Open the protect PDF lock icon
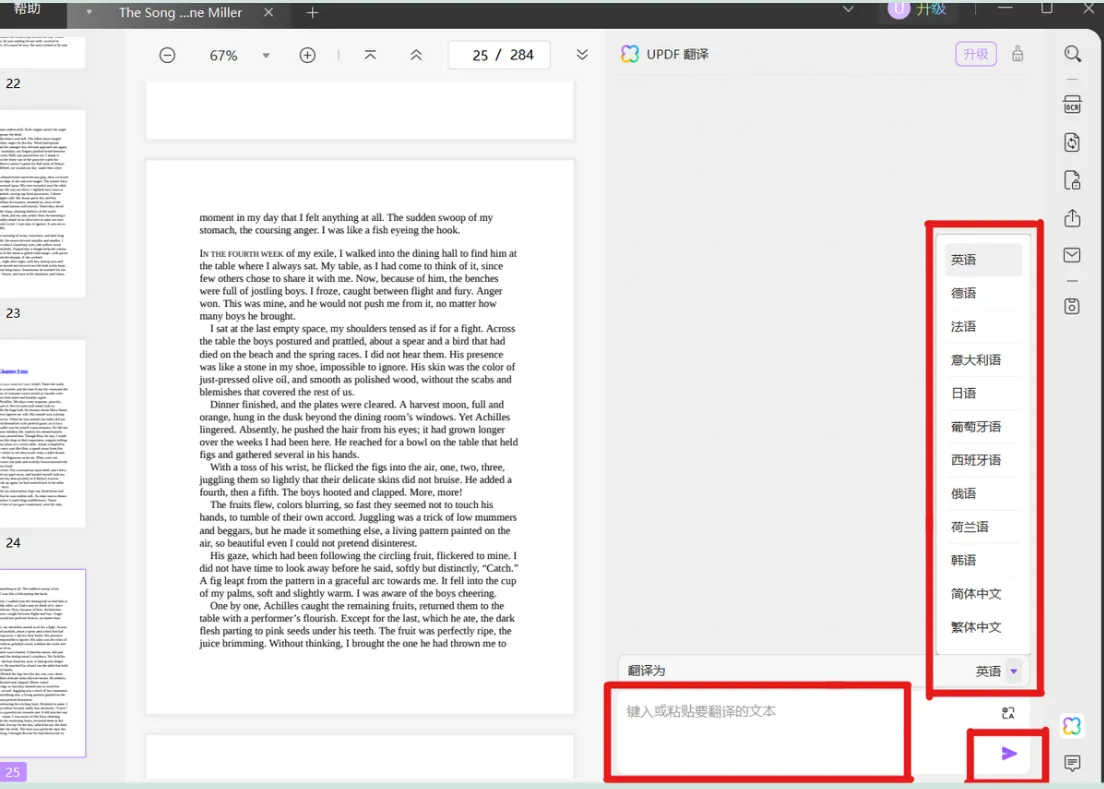This screenshot has height=789, width=1104. [1072, 181]
